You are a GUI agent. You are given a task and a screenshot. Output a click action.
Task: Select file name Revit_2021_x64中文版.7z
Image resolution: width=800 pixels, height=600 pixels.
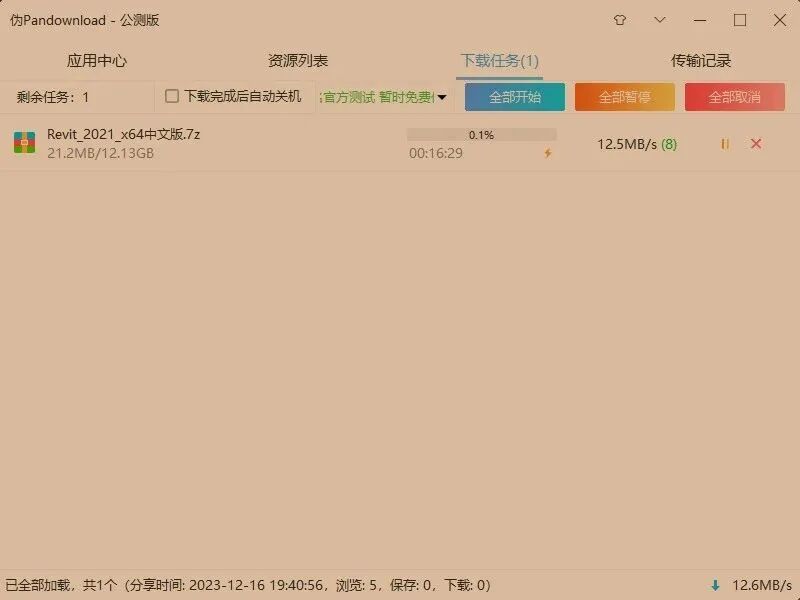click(123, 134)
